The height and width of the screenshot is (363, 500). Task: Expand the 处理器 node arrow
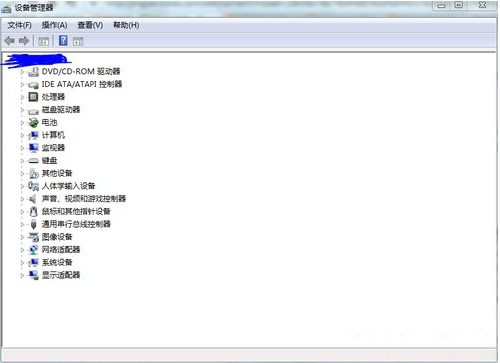coord(22,97)
